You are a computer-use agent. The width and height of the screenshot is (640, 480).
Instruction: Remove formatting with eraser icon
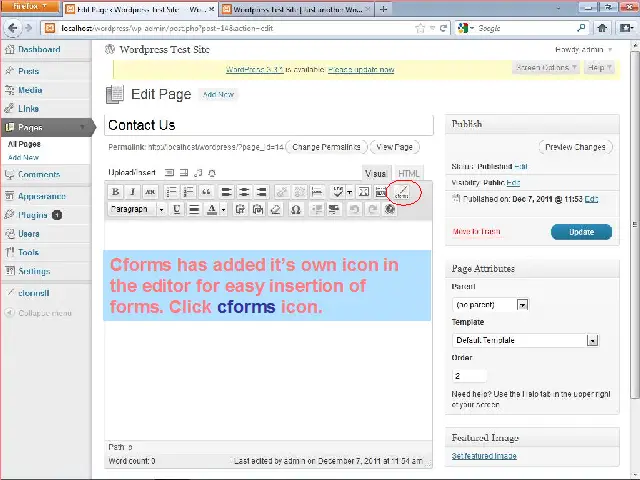276,209
